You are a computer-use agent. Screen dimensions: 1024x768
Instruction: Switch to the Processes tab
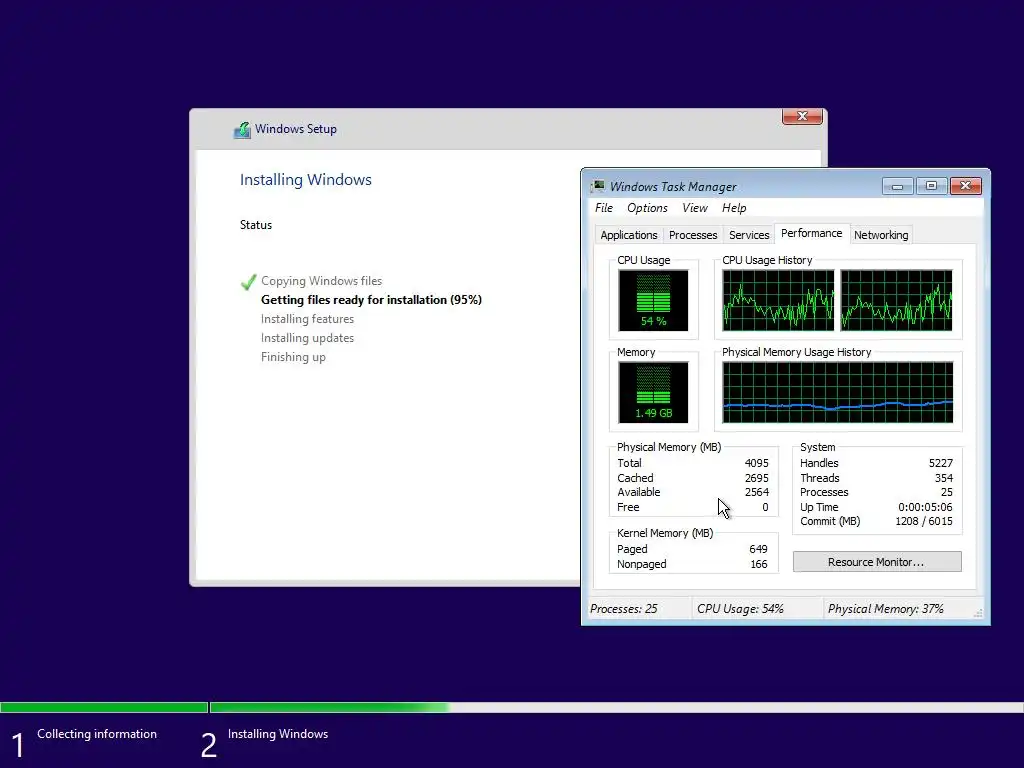point(693,235)
